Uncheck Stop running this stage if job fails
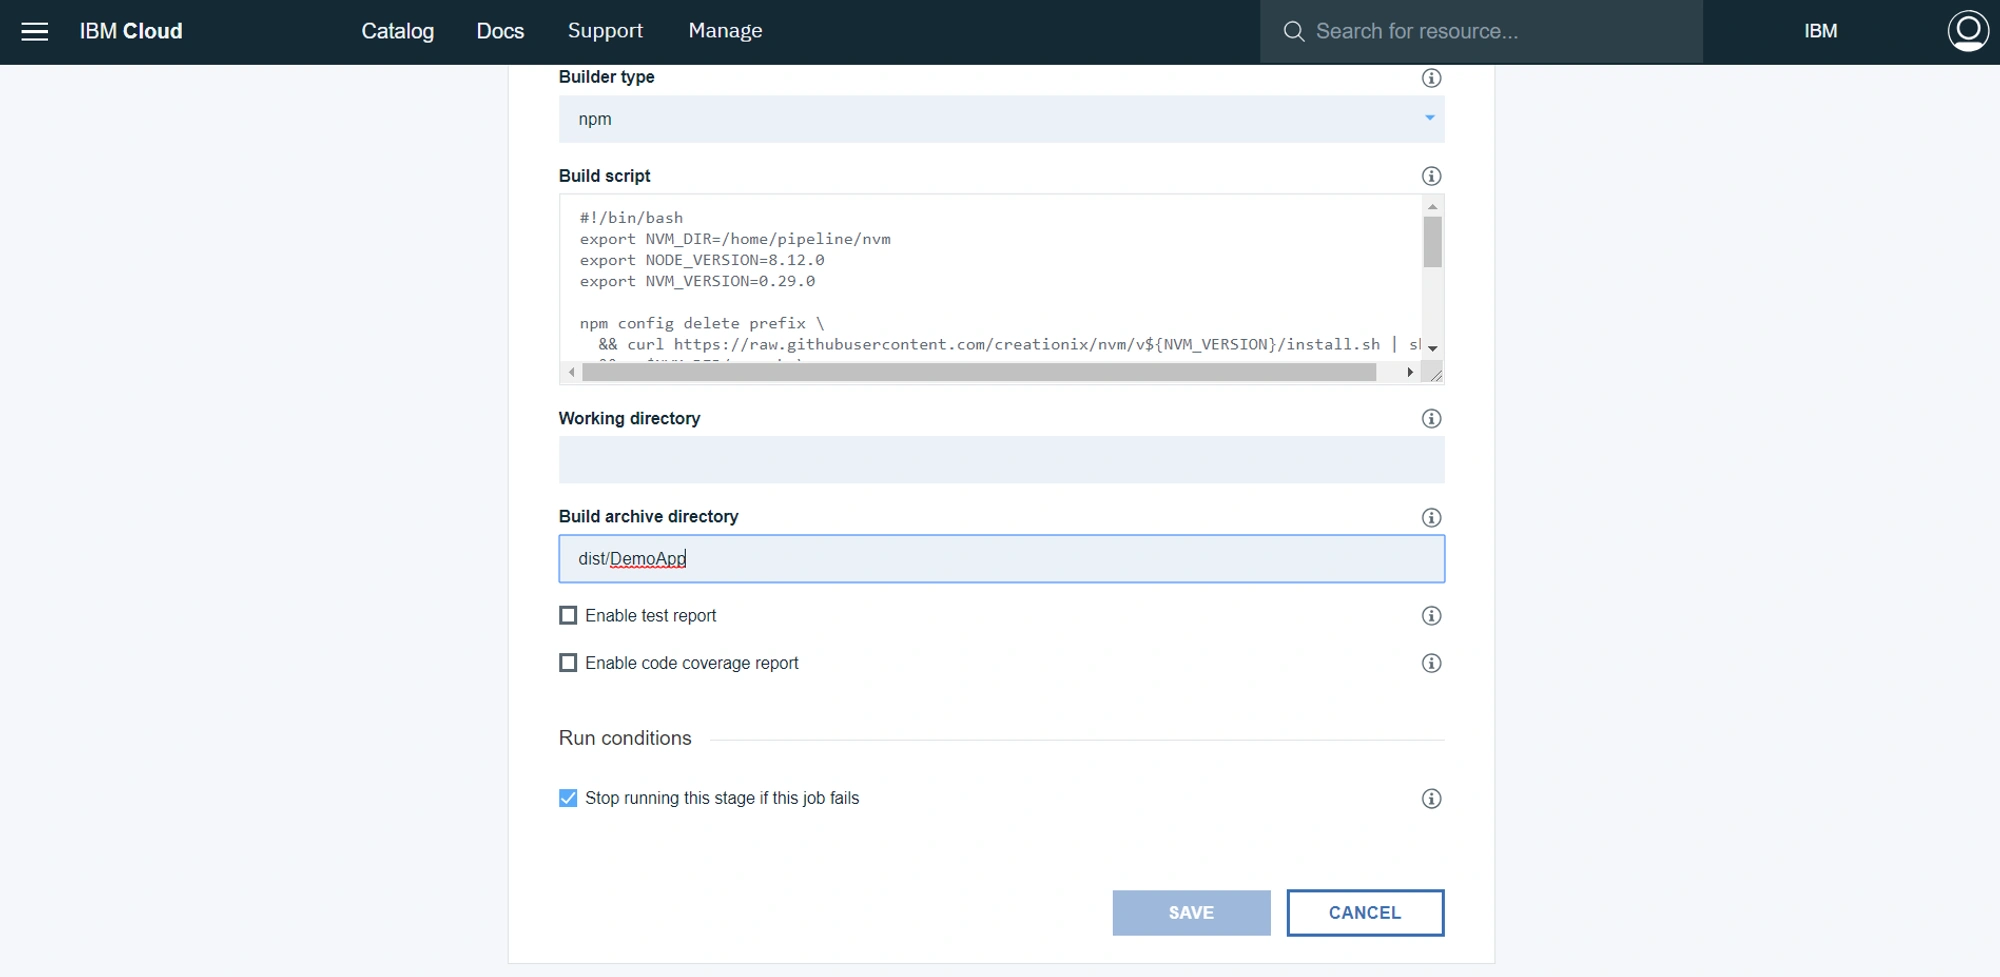The width and height of the screenshot is (2000, 977). click(568, 797)
